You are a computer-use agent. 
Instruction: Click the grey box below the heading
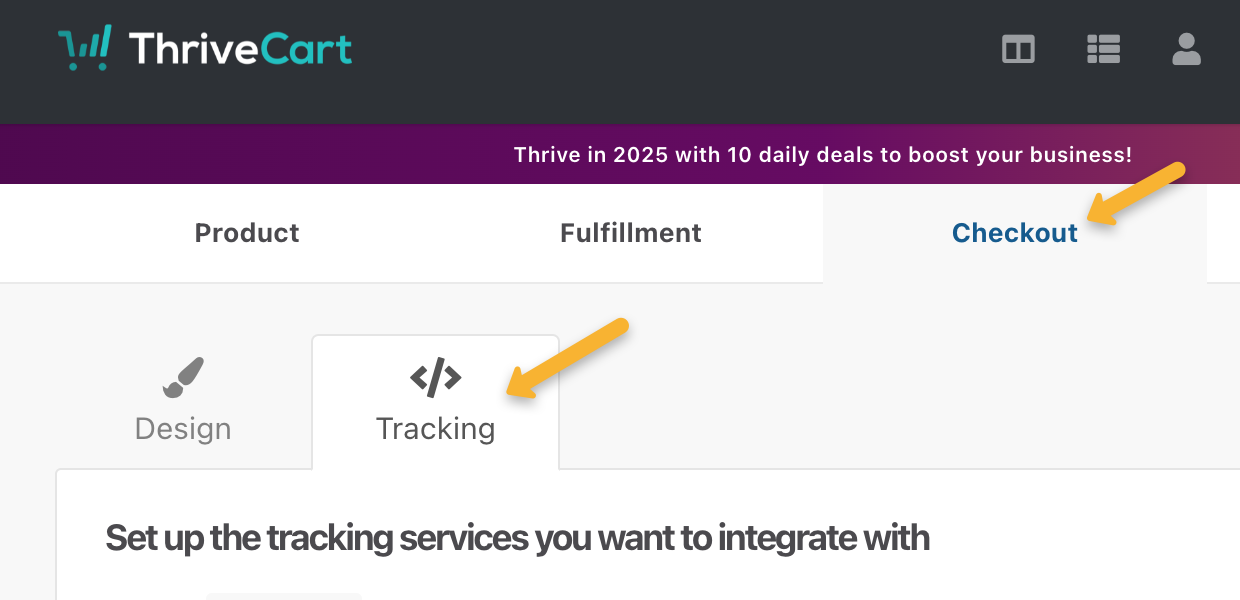(x=283, y=596)
